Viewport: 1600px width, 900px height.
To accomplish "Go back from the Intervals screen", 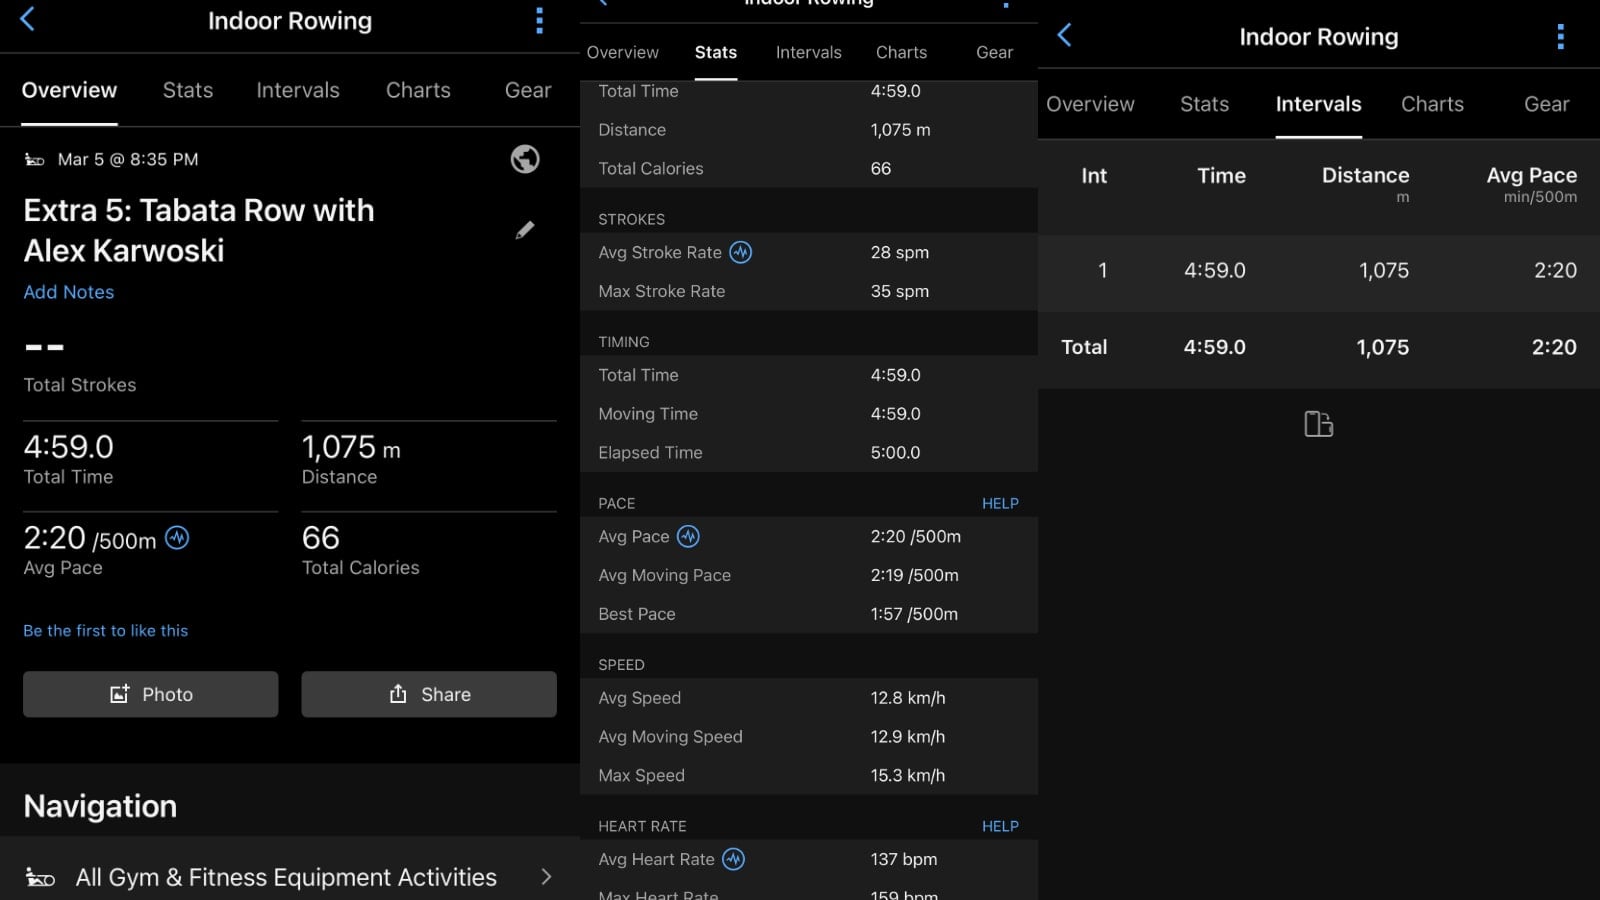I will [x=1065, y=36].
